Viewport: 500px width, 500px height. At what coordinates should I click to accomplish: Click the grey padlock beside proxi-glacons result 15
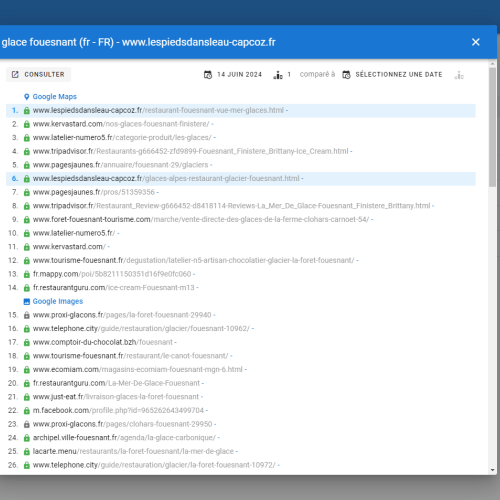pos(27,315)
